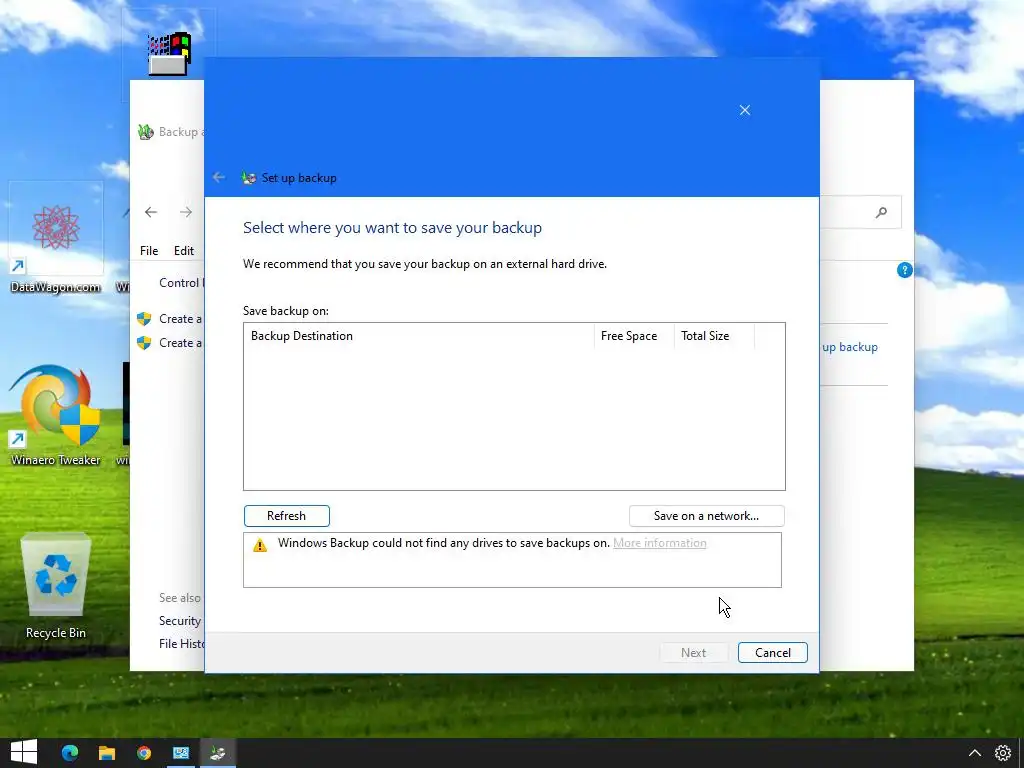Open File Explorer from taskbar
The width and height of the screenshot is (1024, 768).
(107, 753)
